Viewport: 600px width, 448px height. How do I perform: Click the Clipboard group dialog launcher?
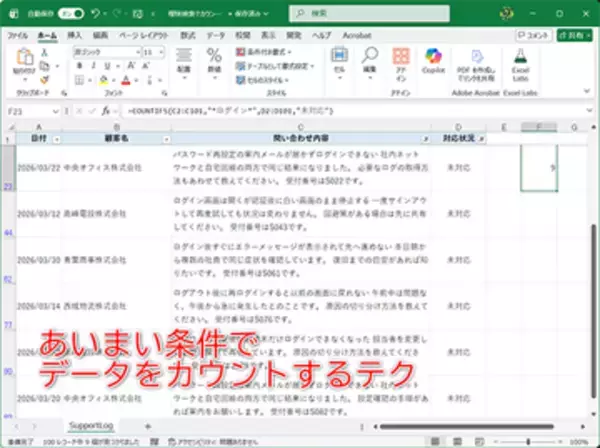[64, 93]
